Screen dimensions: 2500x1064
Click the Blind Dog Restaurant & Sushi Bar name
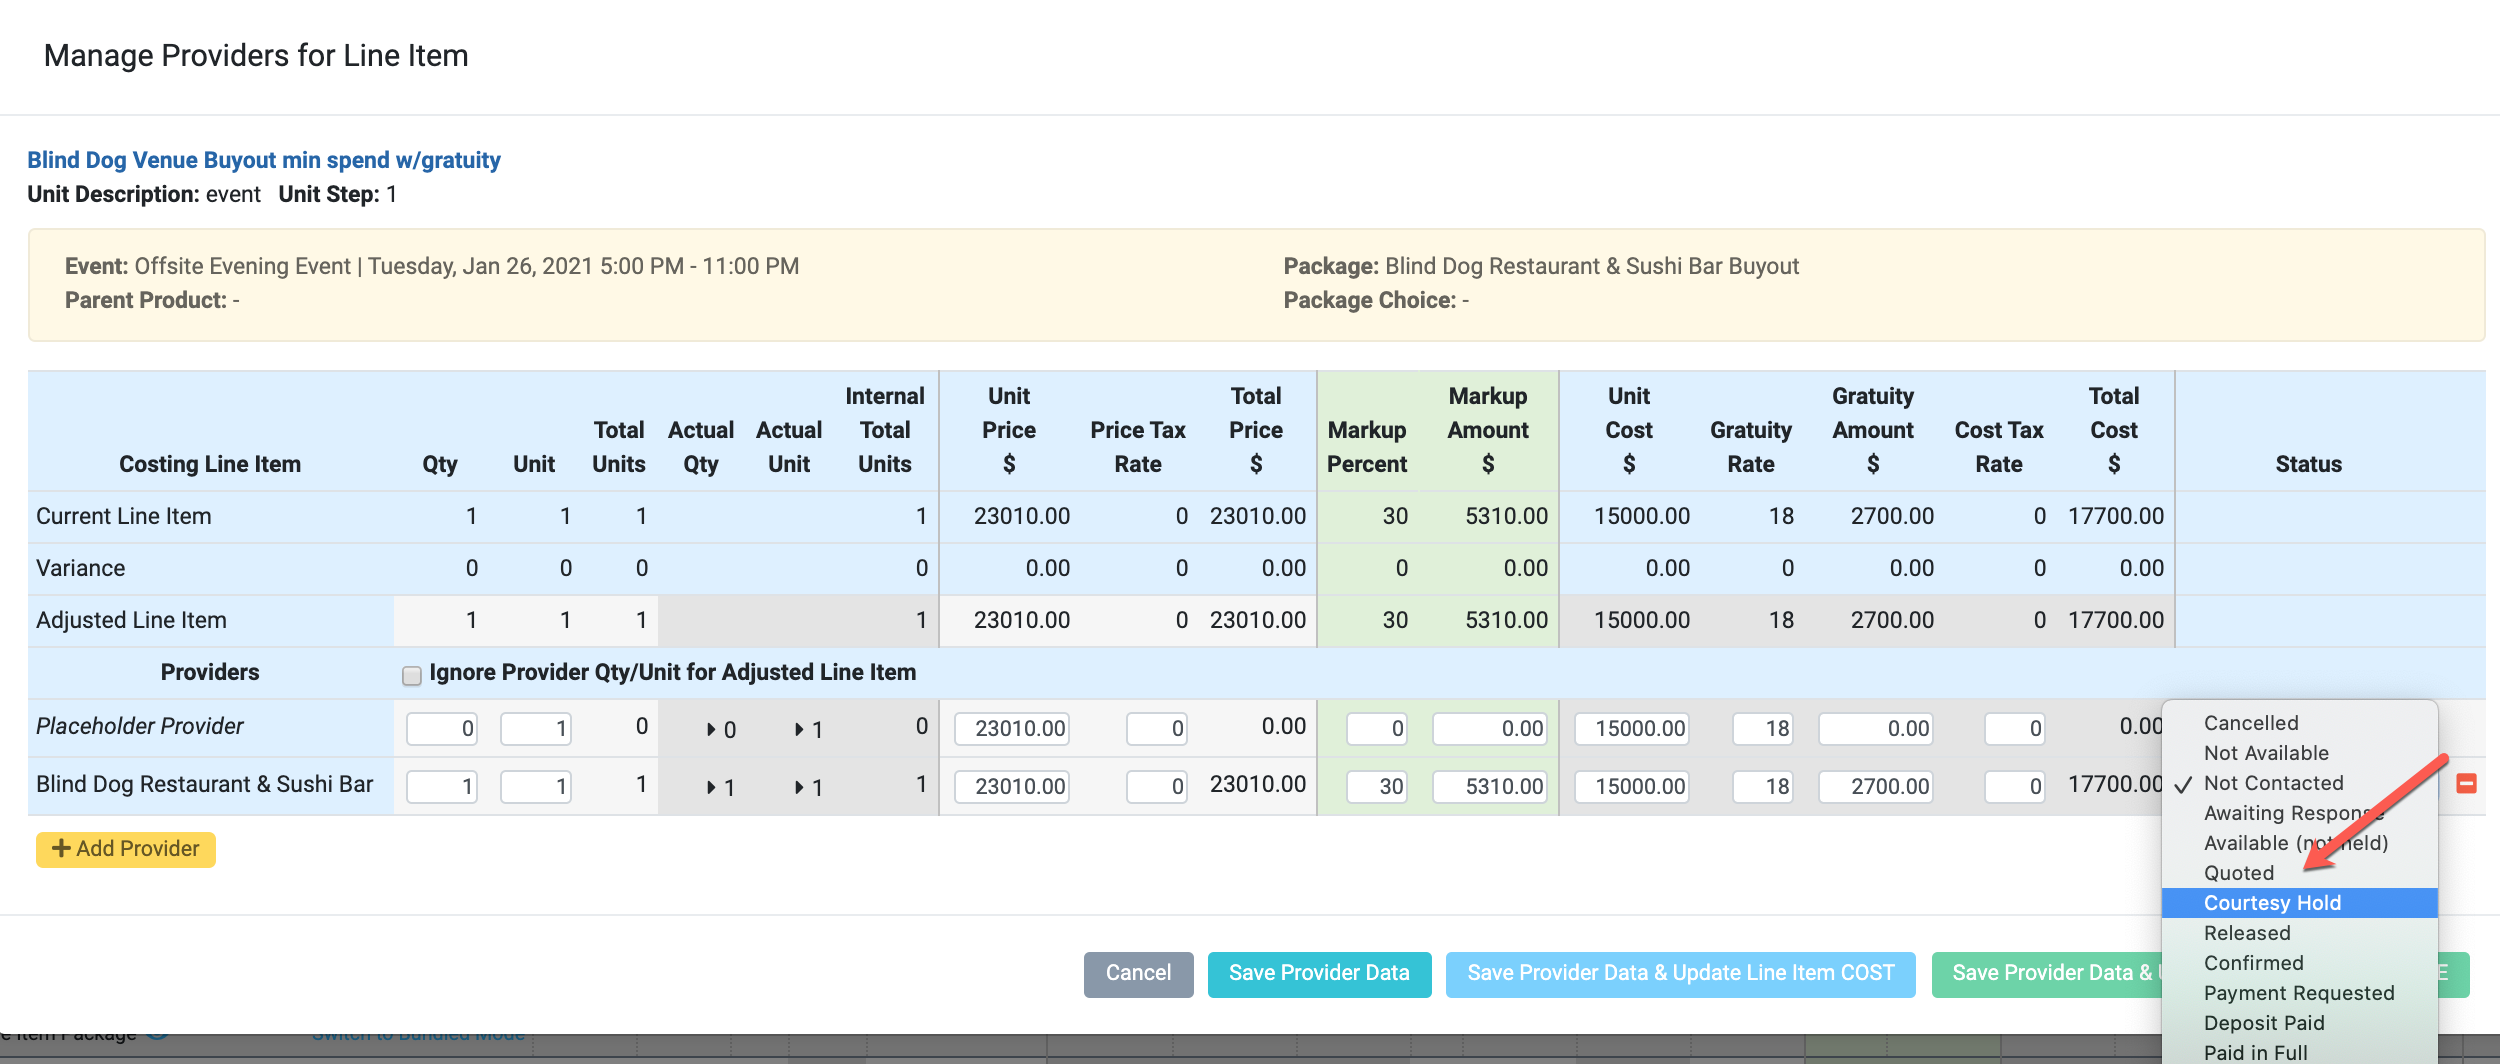(x=205, y=784)
